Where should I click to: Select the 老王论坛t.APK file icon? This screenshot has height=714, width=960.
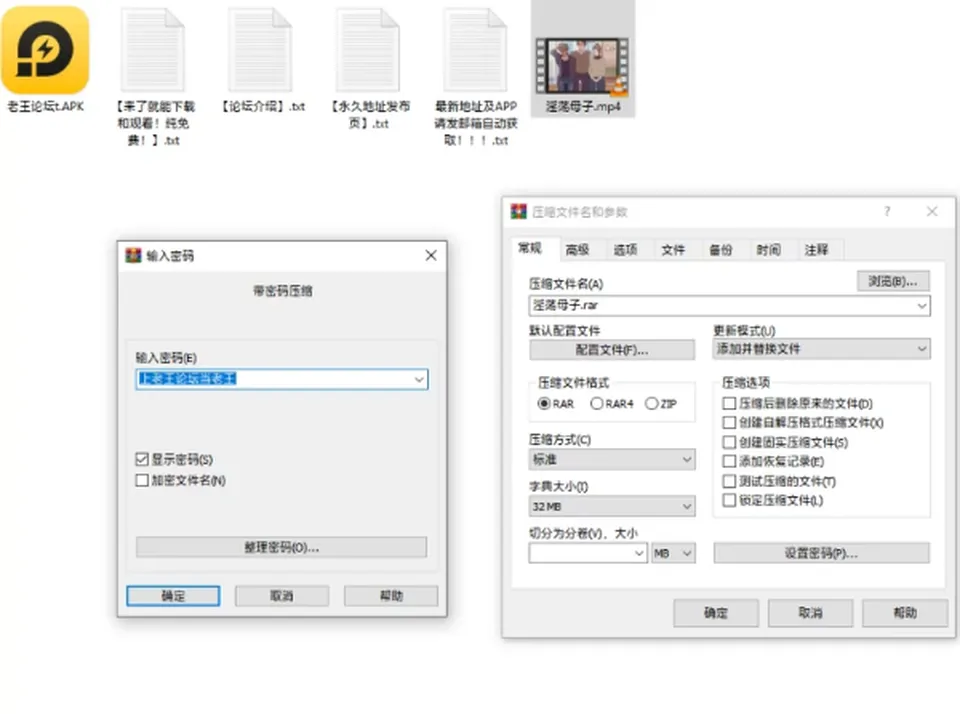click(x=45, y=50)
